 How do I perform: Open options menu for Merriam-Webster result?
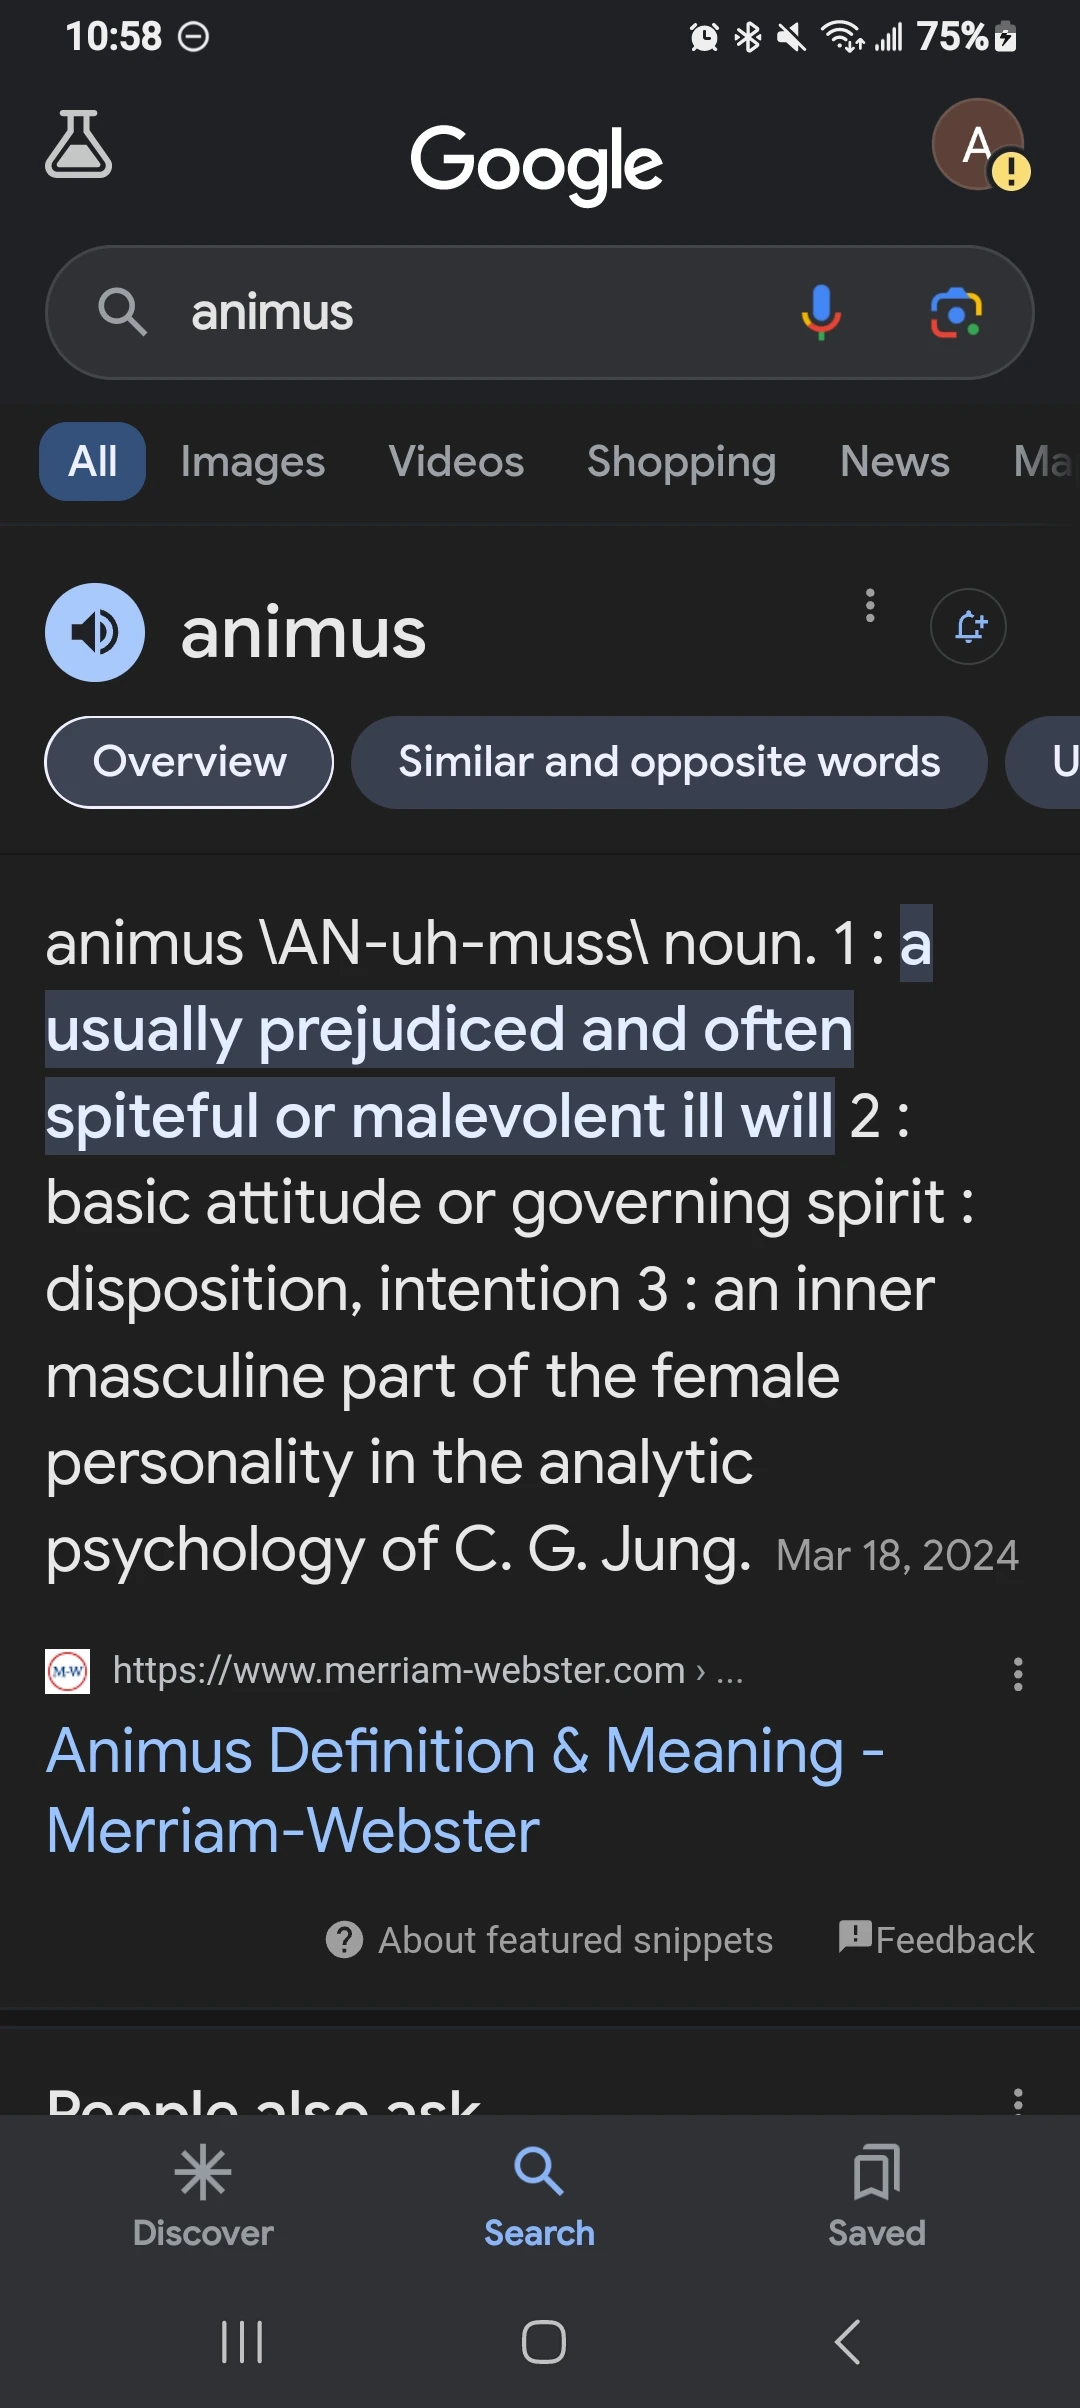coord(1018,1674)
